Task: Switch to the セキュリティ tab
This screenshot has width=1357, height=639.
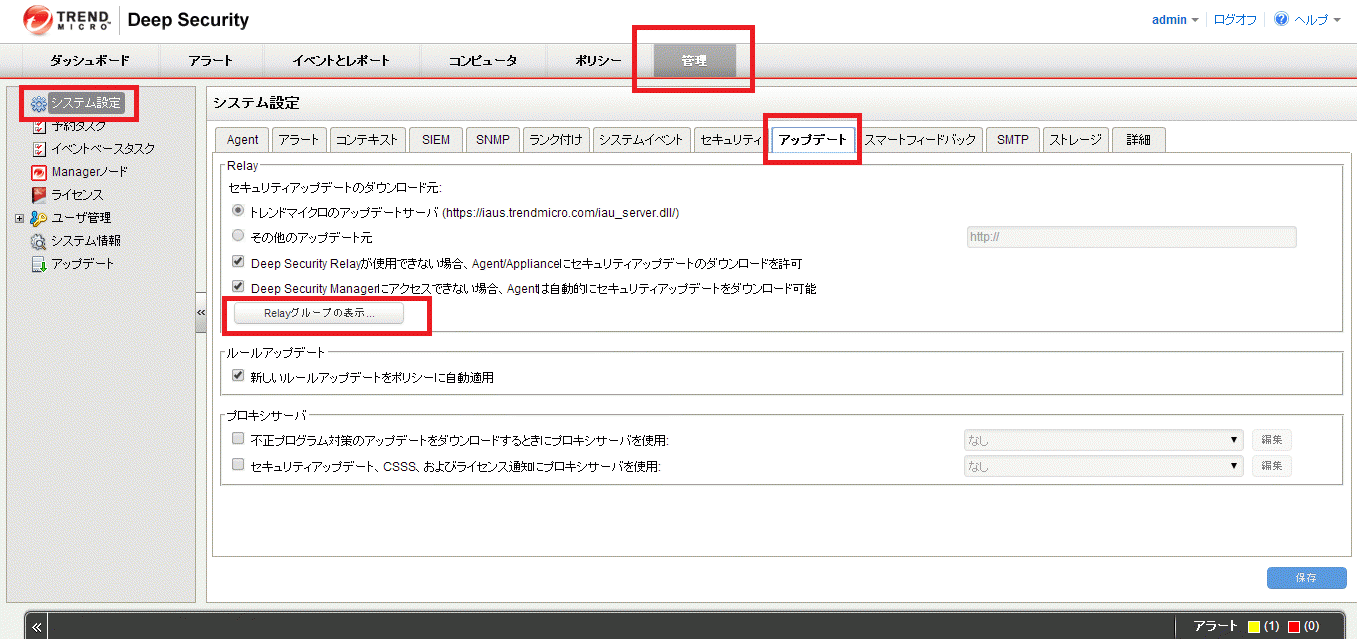Action: tap(730, 140)
